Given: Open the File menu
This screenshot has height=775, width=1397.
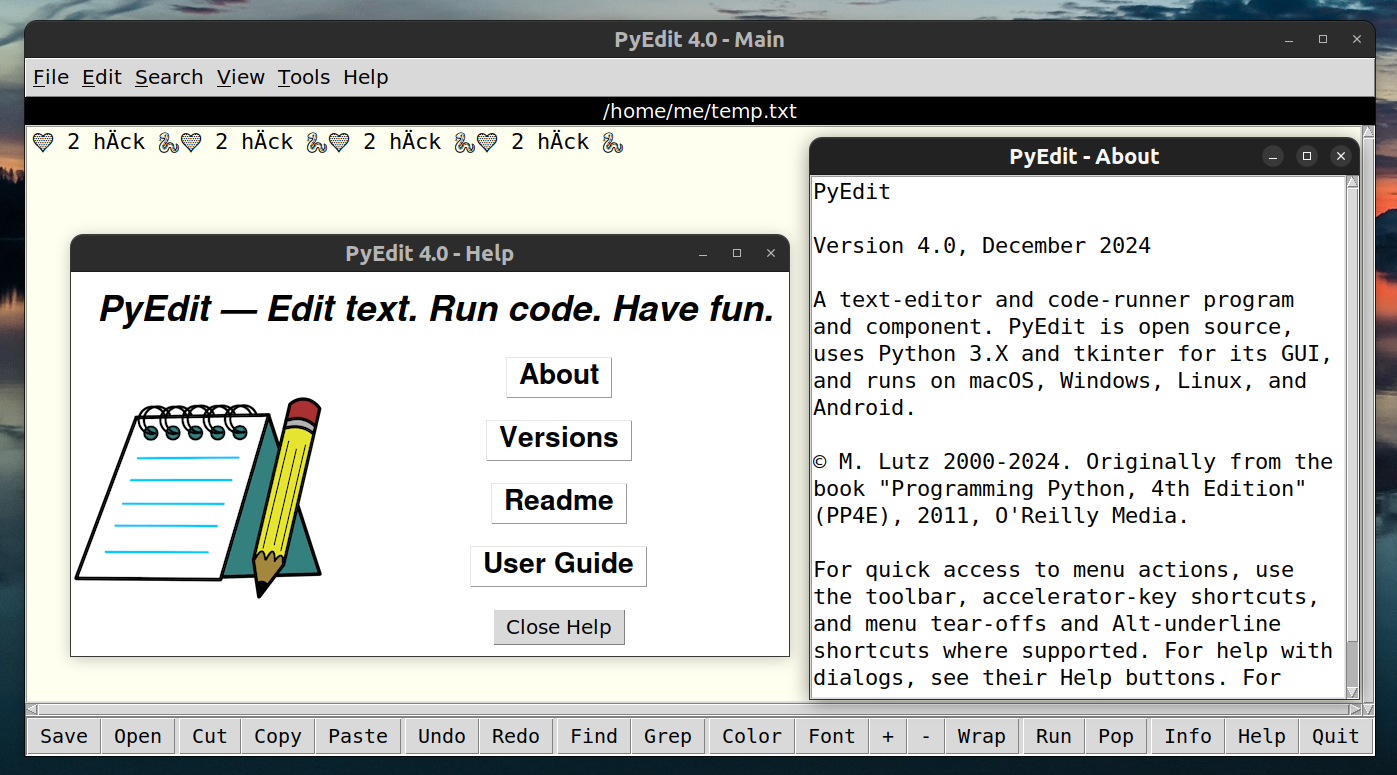Looking at the screenshot, I should coord(51,77).
